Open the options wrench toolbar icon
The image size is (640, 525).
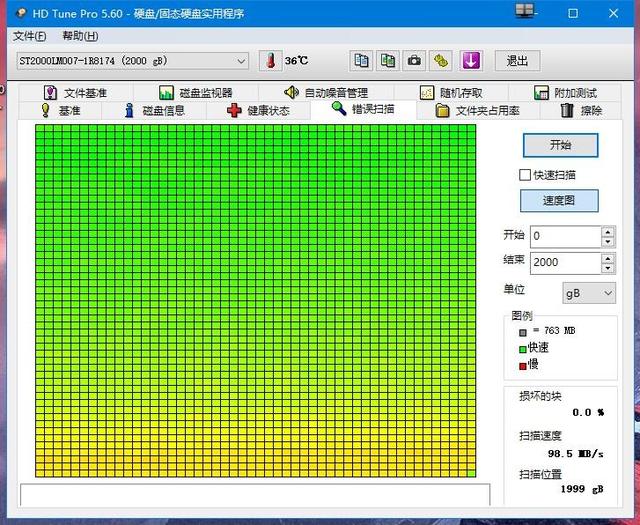coord(441,61)
